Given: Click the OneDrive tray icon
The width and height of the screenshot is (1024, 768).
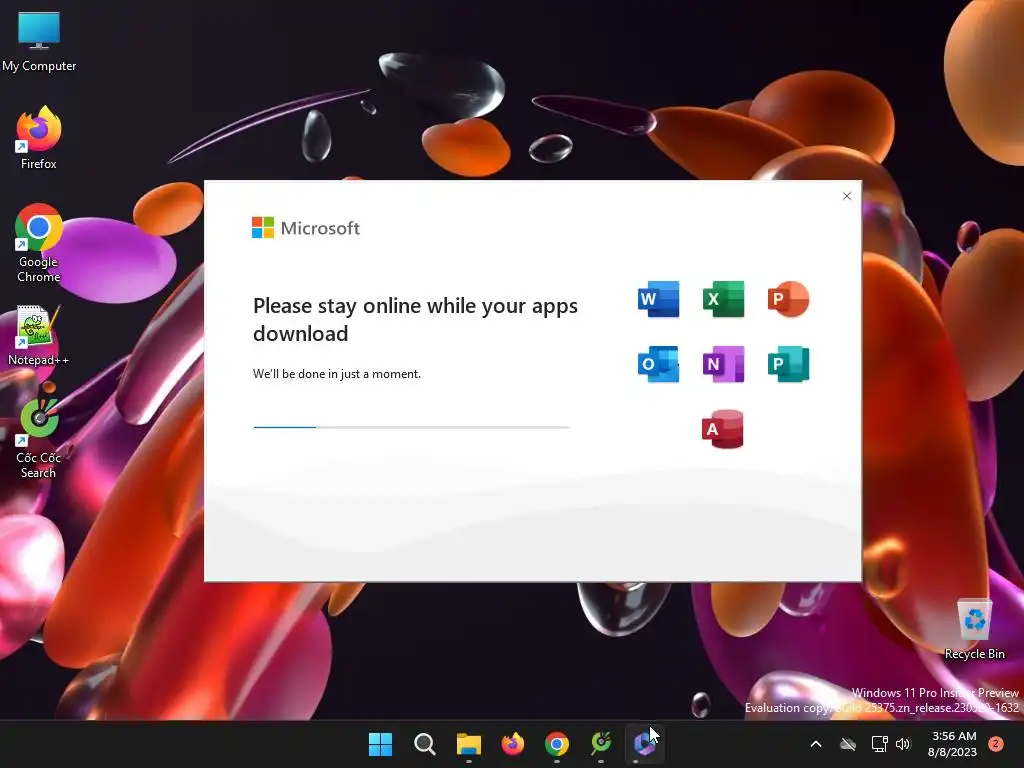Looking at the screenshot, I should (x=848, y=744).
